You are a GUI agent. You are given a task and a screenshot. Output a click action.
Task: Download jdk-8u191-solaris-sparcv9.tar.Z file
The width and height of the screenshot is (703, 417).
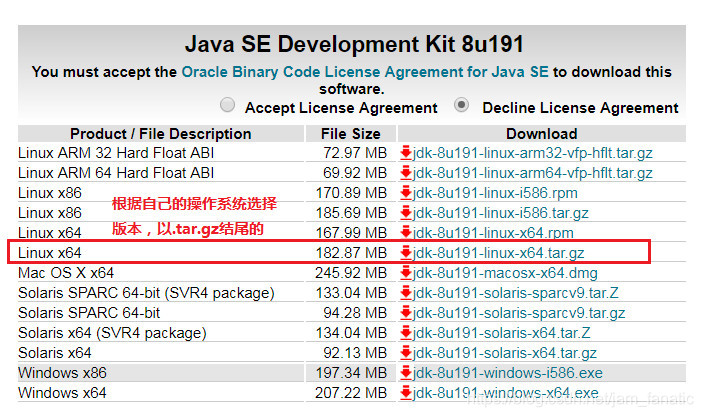pyautogui.click(x=516, y=293)
